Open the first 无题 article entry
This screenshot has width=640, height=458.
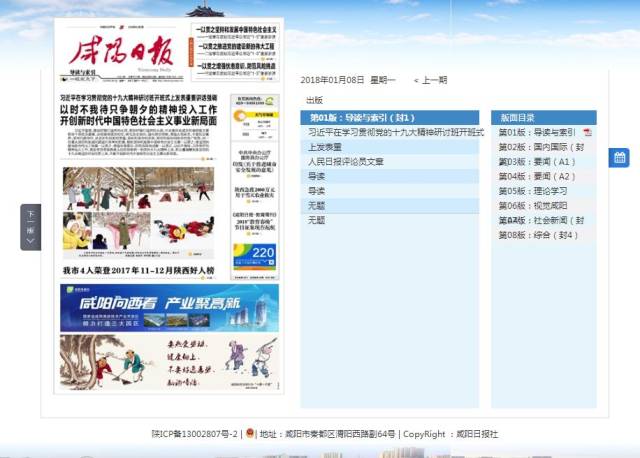click(x=390, y=206)
